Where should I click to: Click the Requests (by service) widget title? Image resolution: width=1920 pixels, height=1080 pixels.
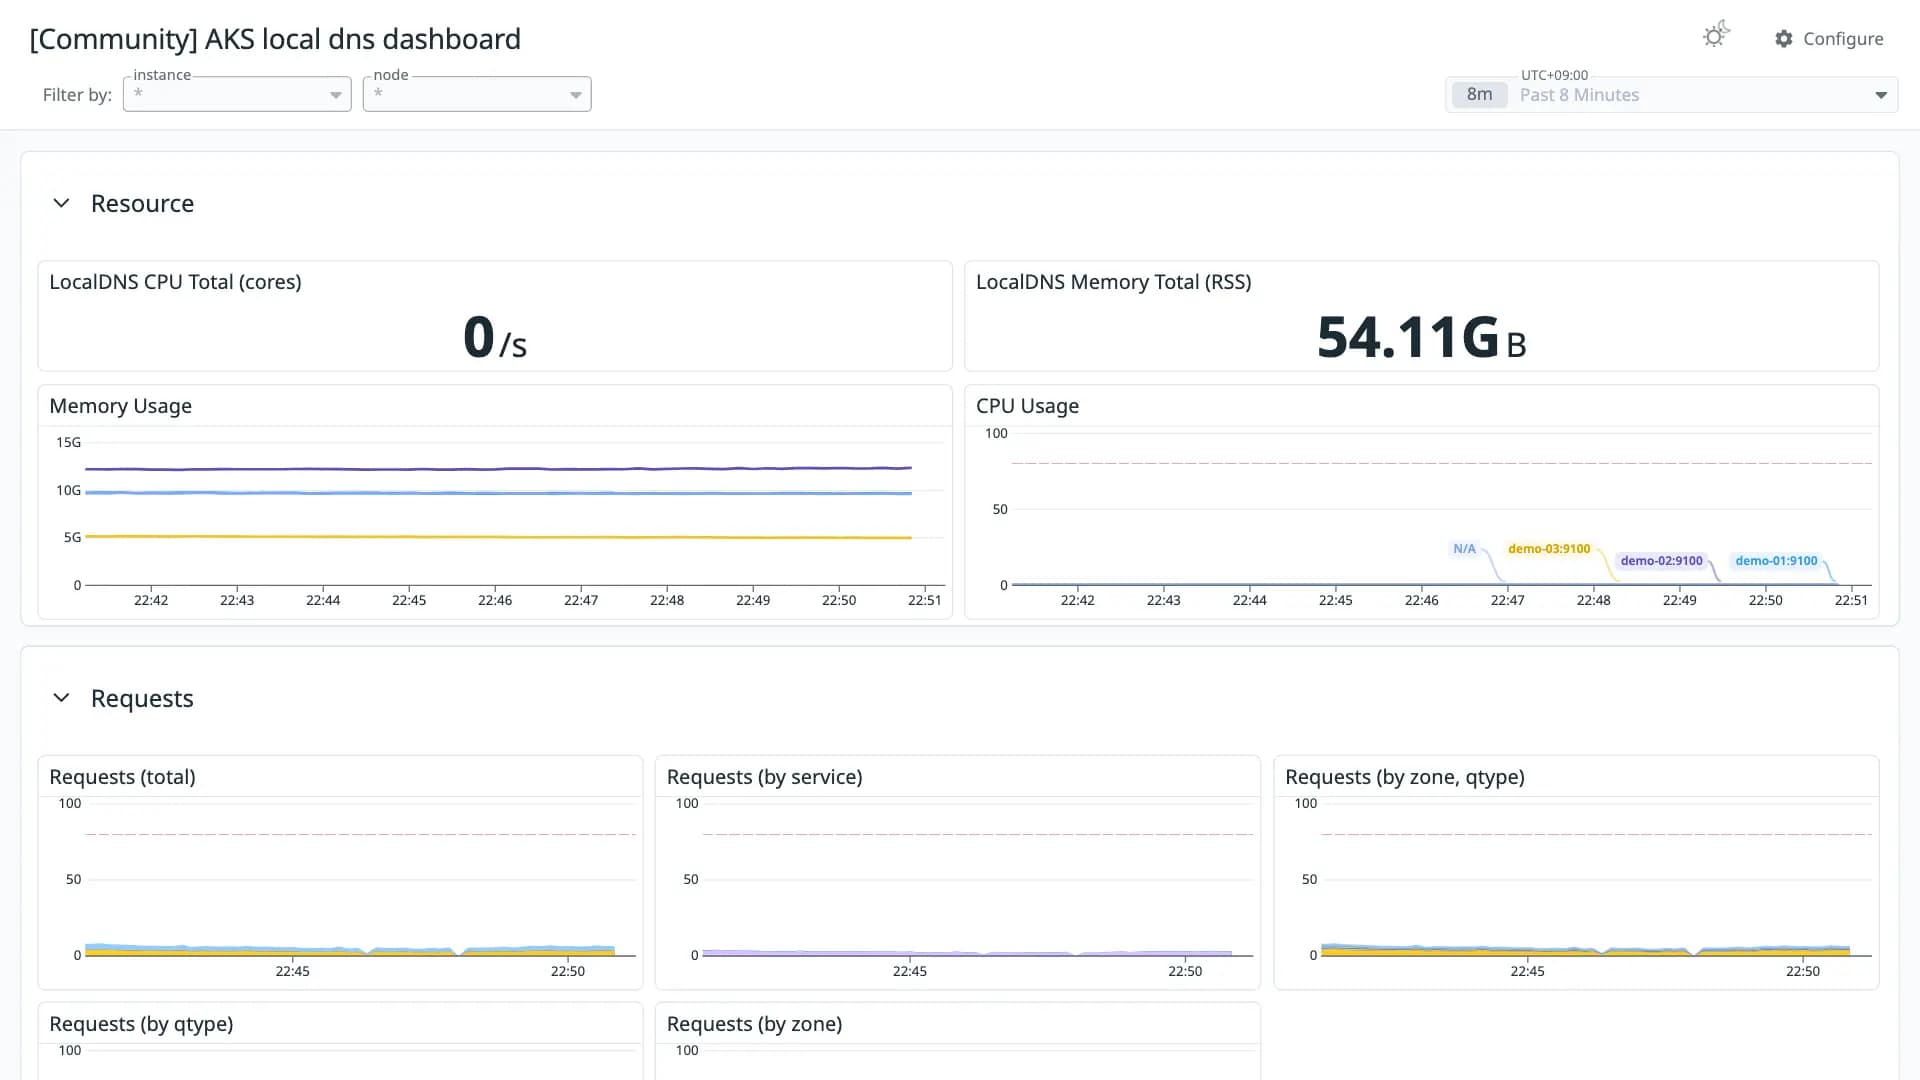click(764, 777)
